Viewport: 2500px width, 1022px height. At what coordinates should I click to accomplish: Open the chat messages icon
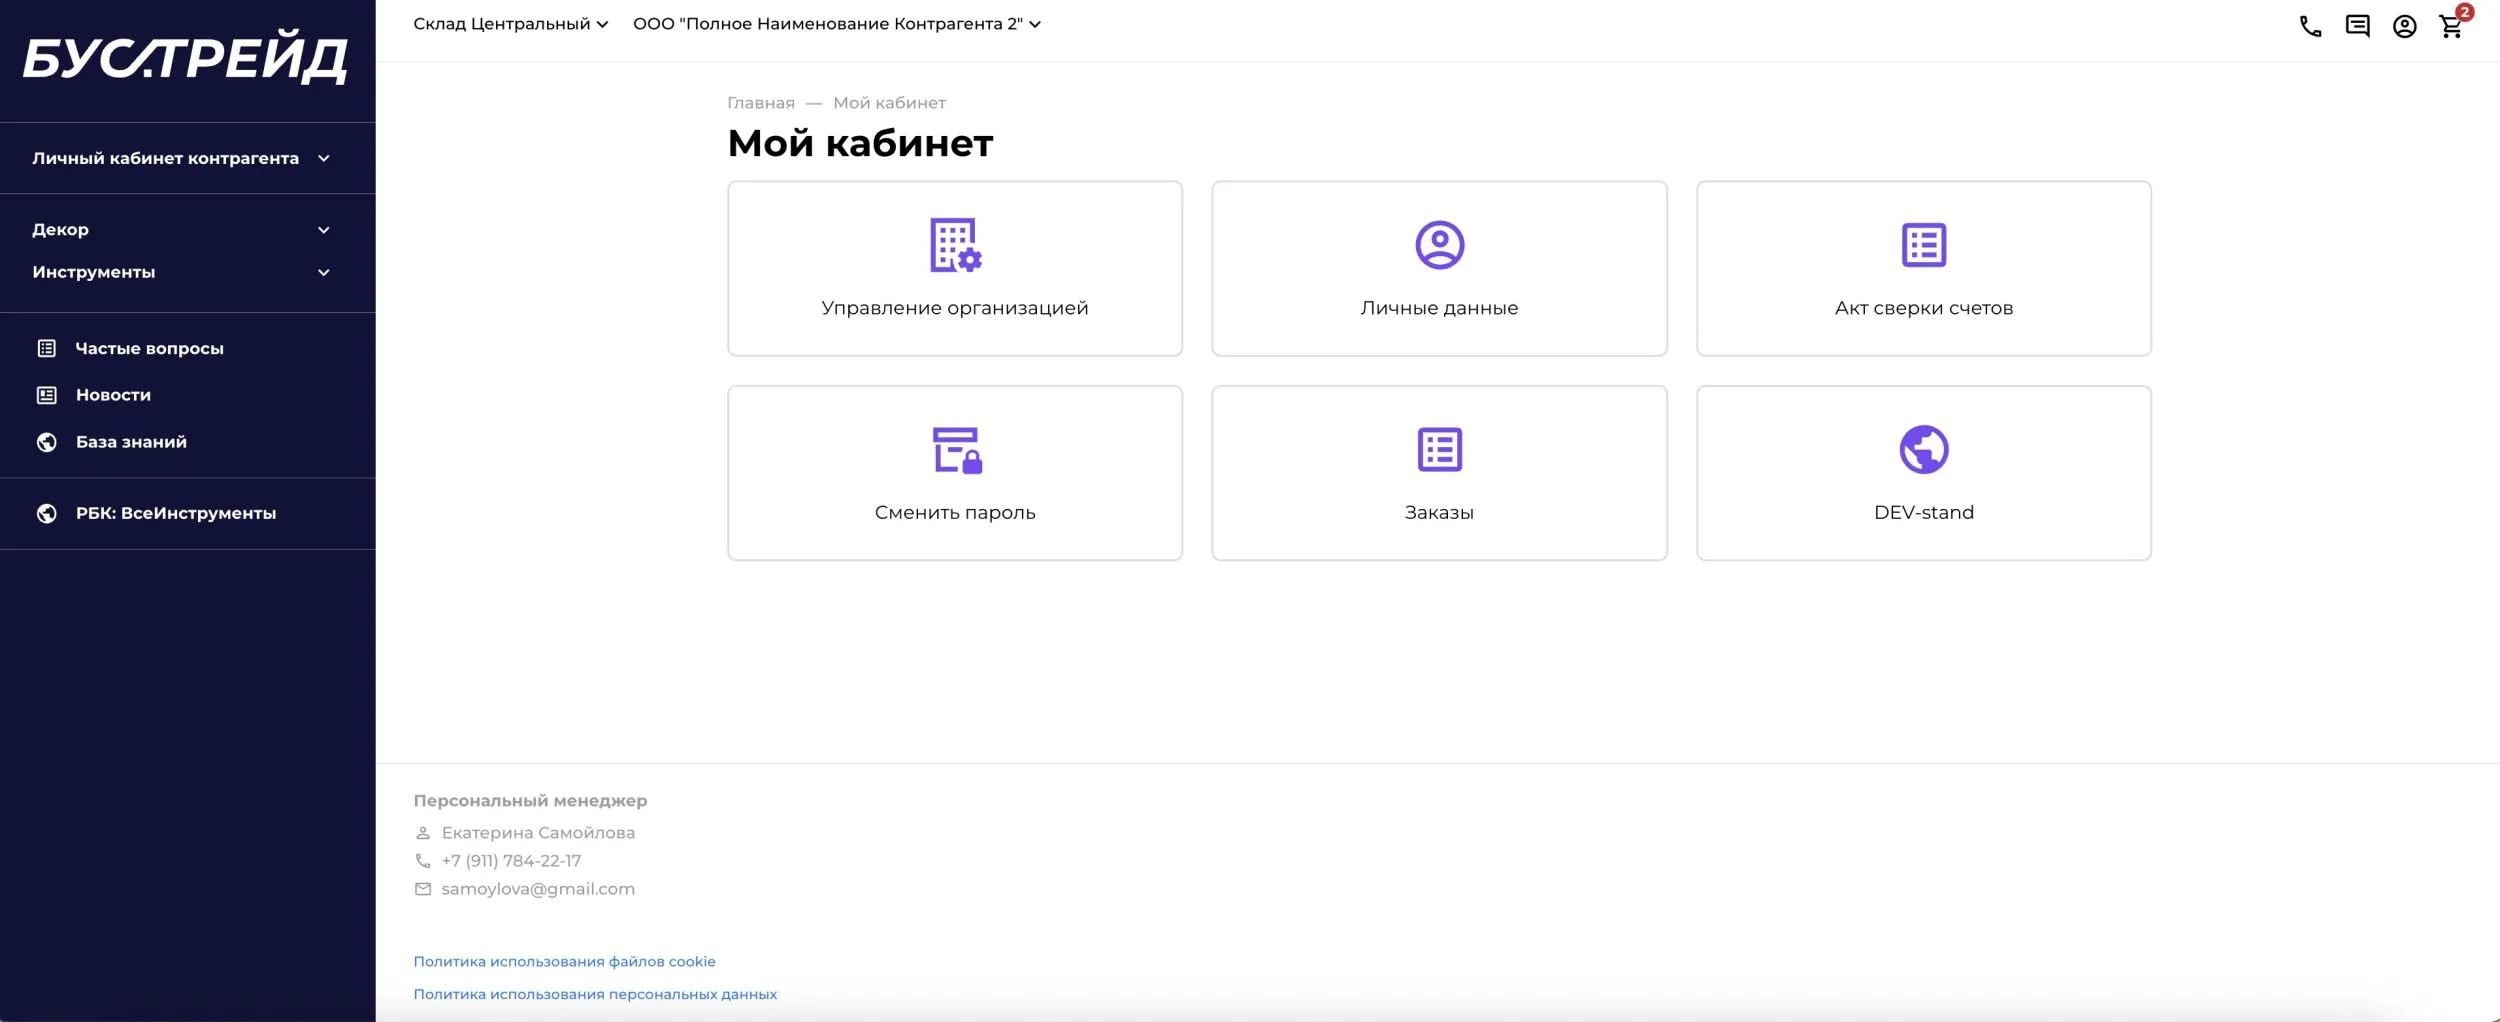(x=2357, y=27)
